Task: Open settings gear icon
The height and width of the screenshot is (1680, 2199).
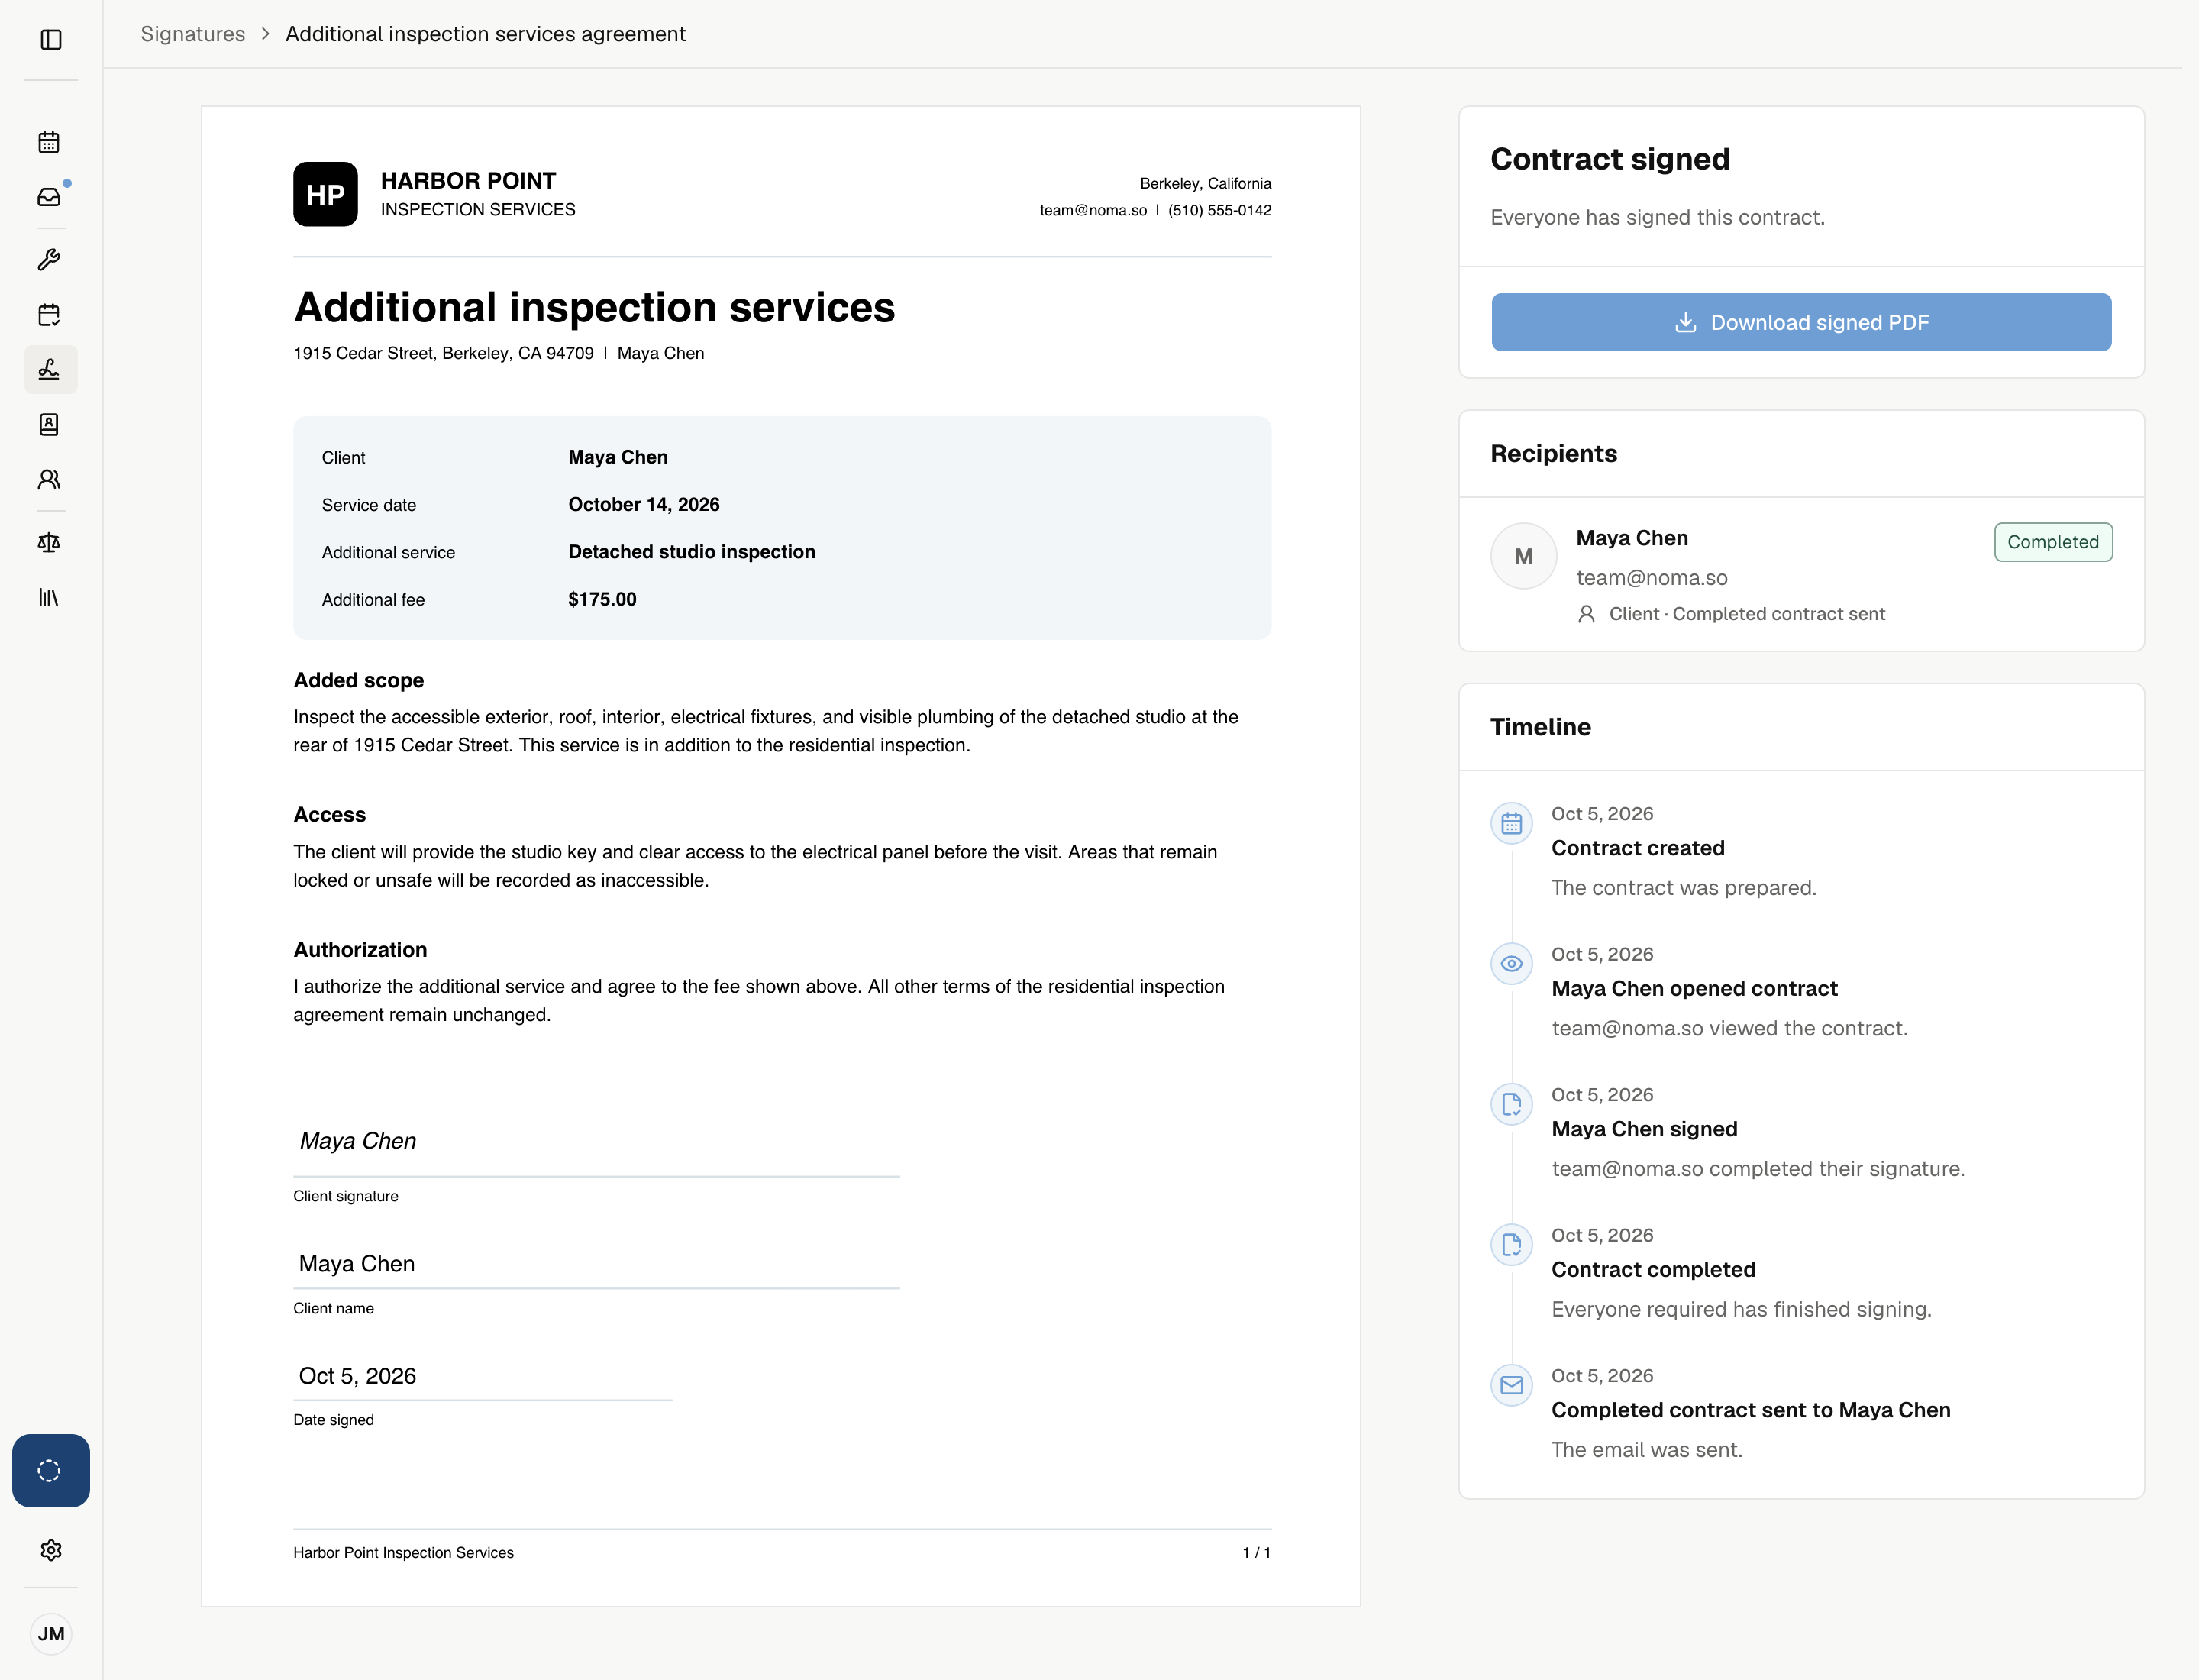Action: [x=51, y=1550]
